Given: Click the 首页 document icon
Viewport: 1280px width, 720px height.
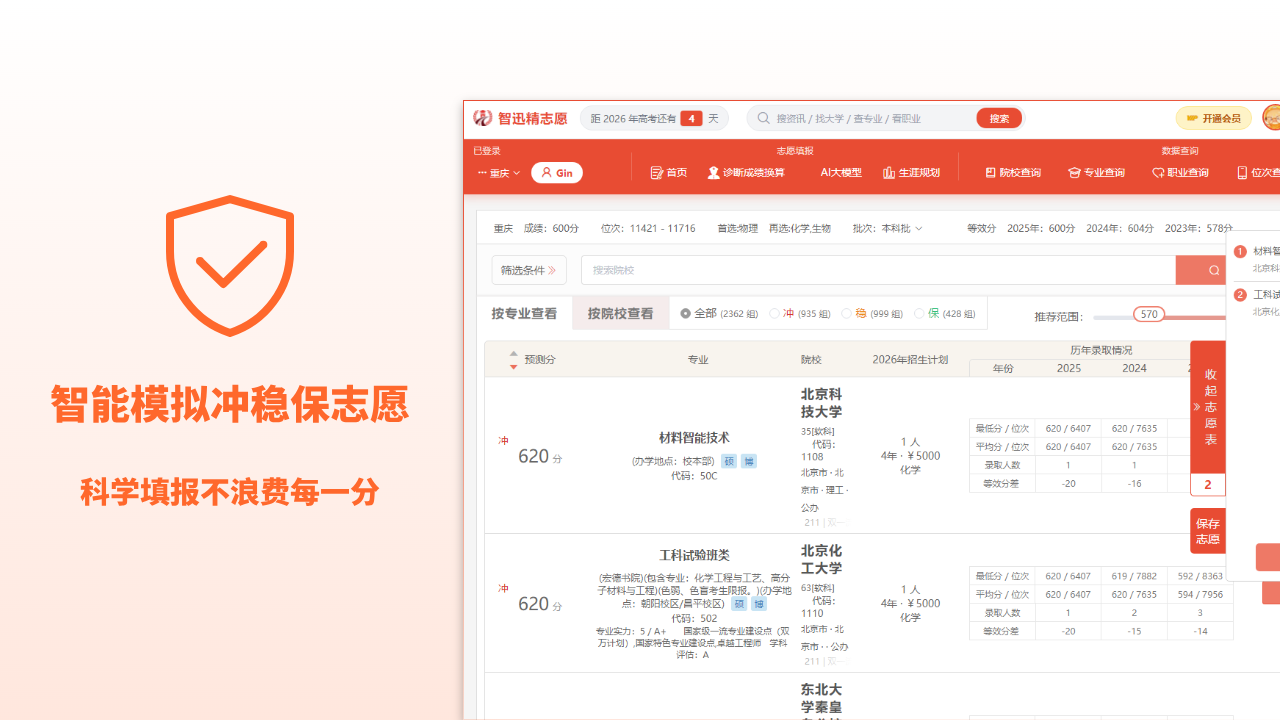Looking at the screenshot, I should click(657, 173).
